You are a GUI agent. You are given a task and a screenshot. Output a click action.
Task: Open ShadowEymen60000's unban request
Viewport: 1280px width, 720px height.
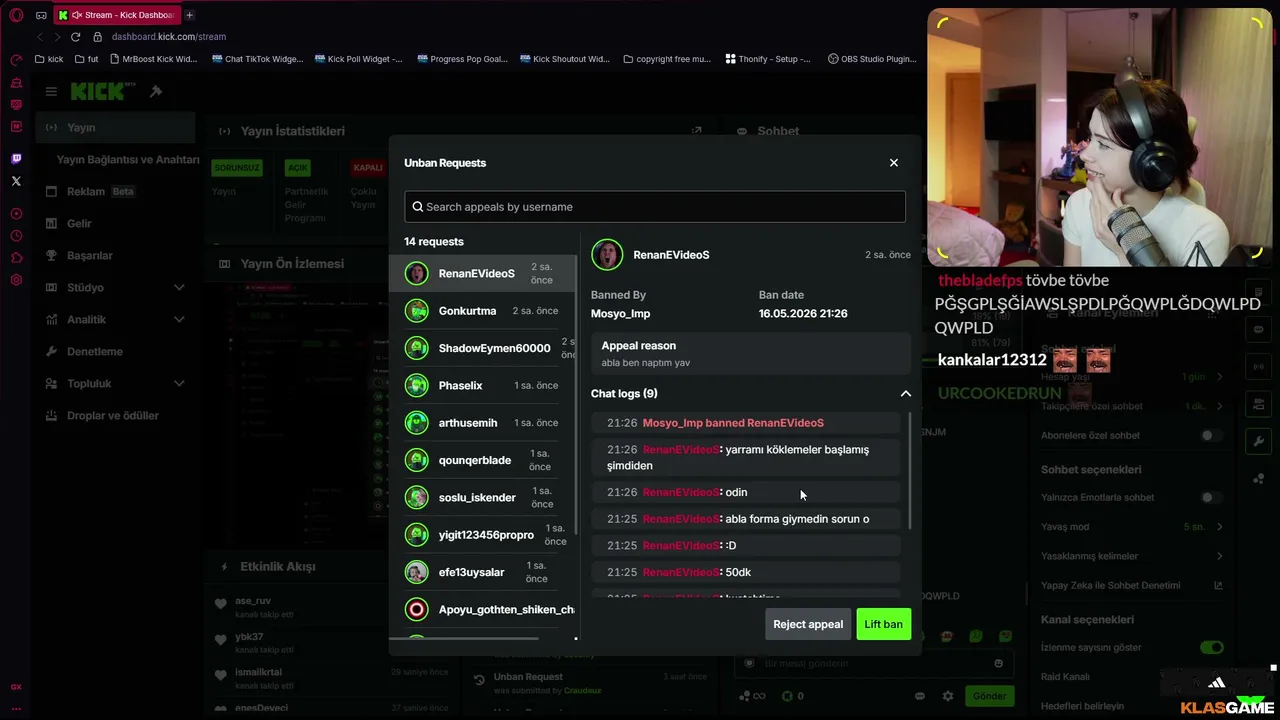[483, 348]
